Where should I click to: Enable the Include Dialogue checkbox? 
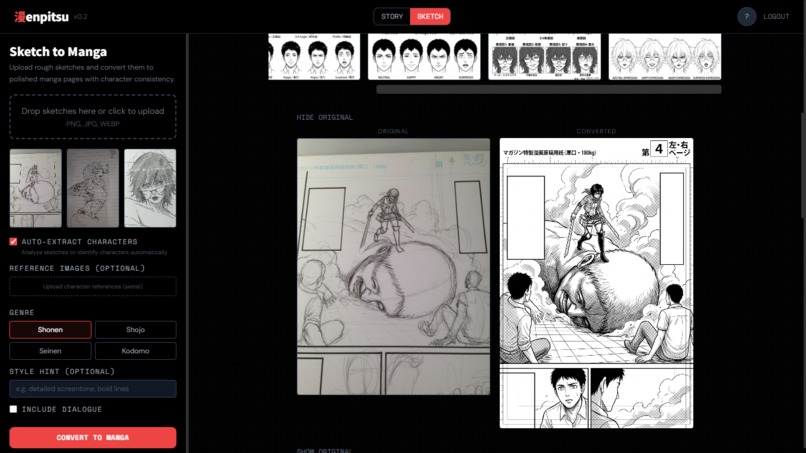13,409
